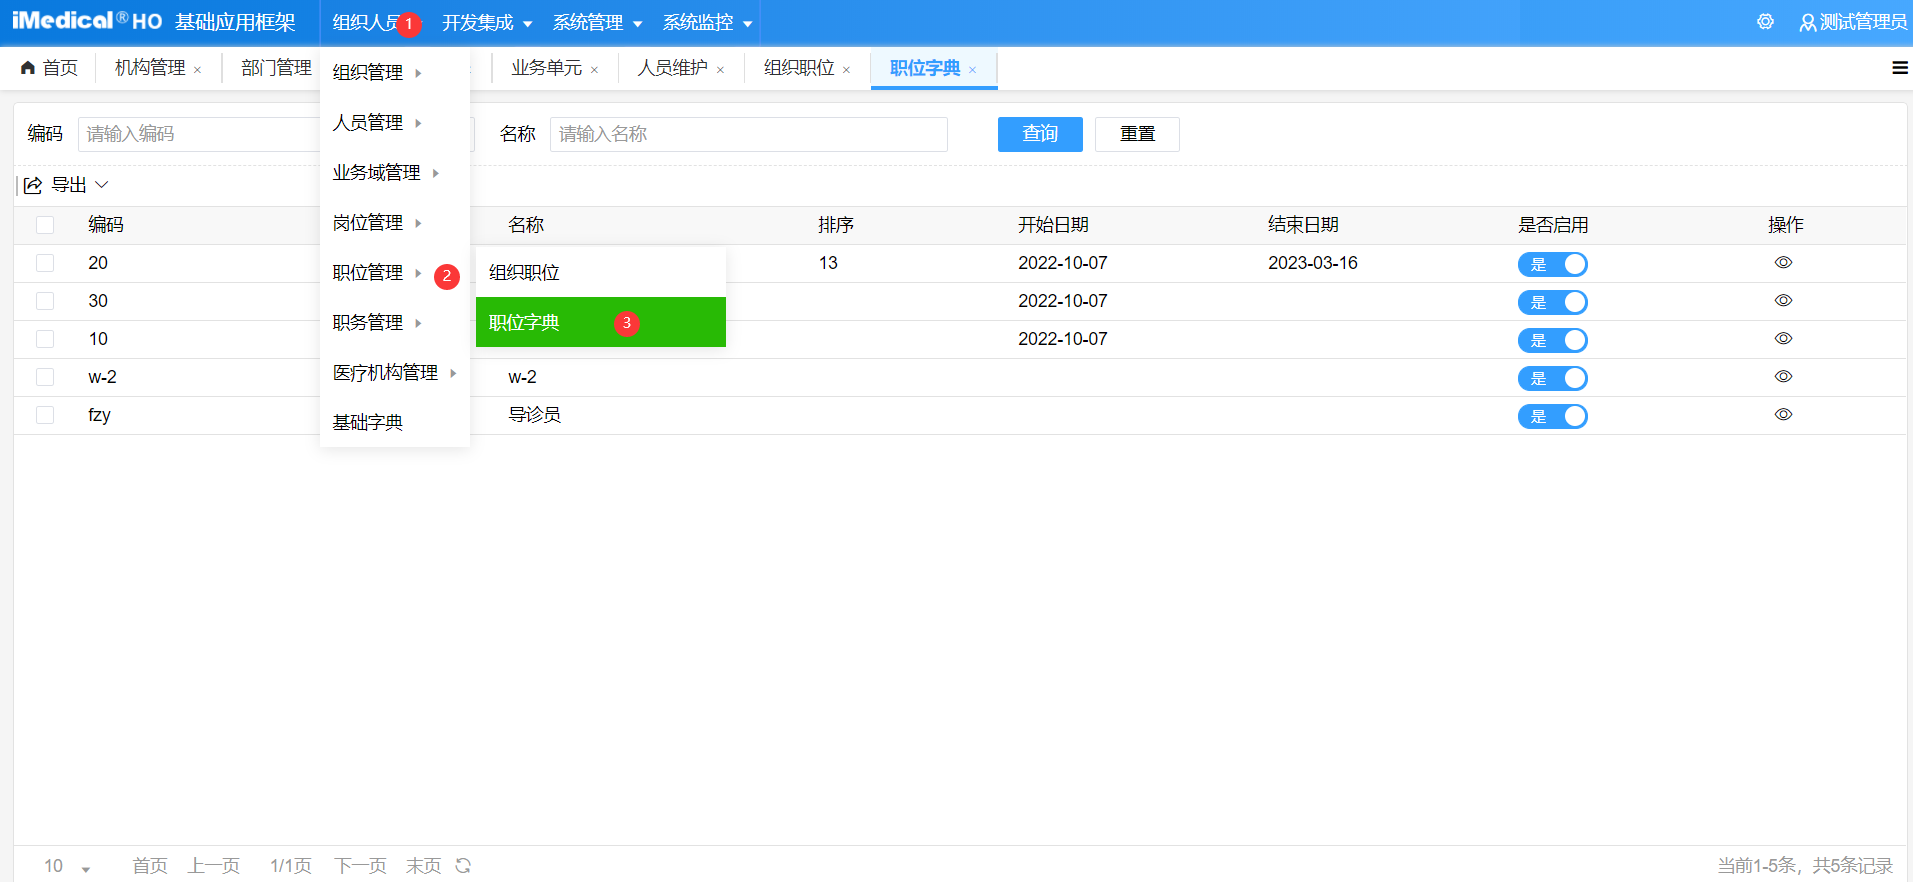Expand the 导出 dropdown chevron
The image size is (1913, 882).
coord(101,185)
